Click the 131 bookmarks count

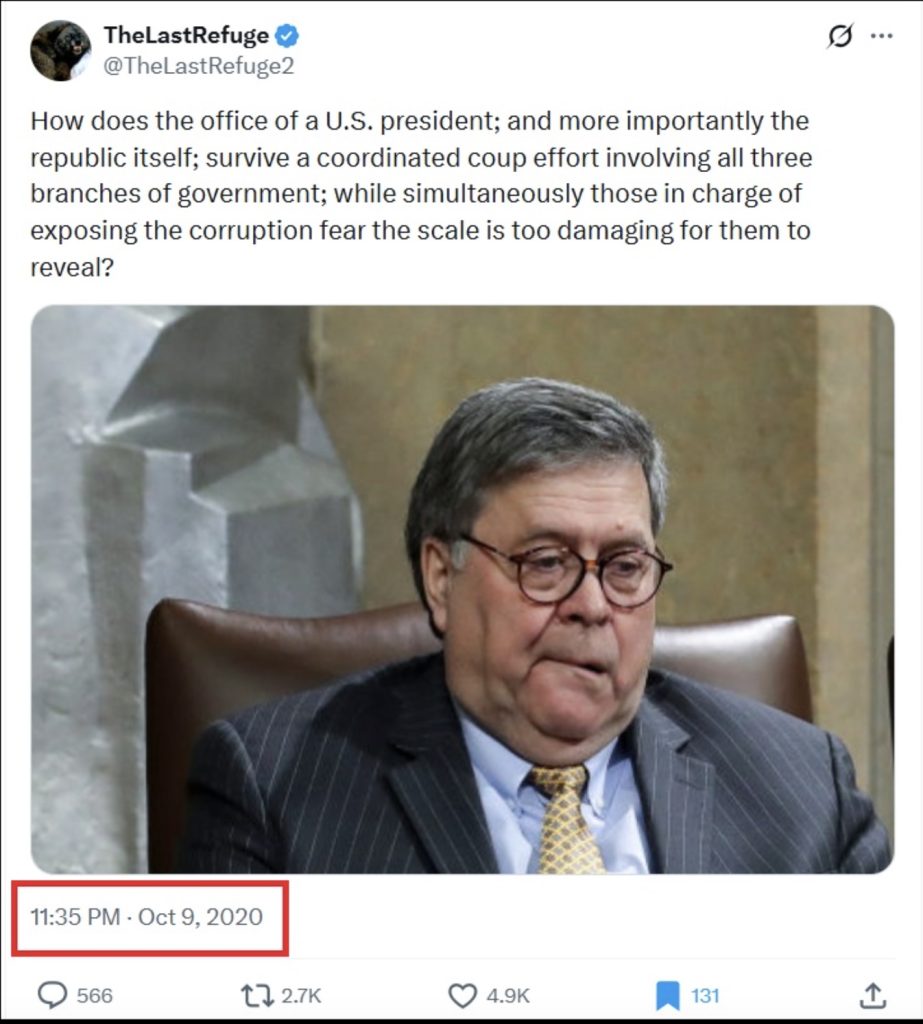point(705,996)
